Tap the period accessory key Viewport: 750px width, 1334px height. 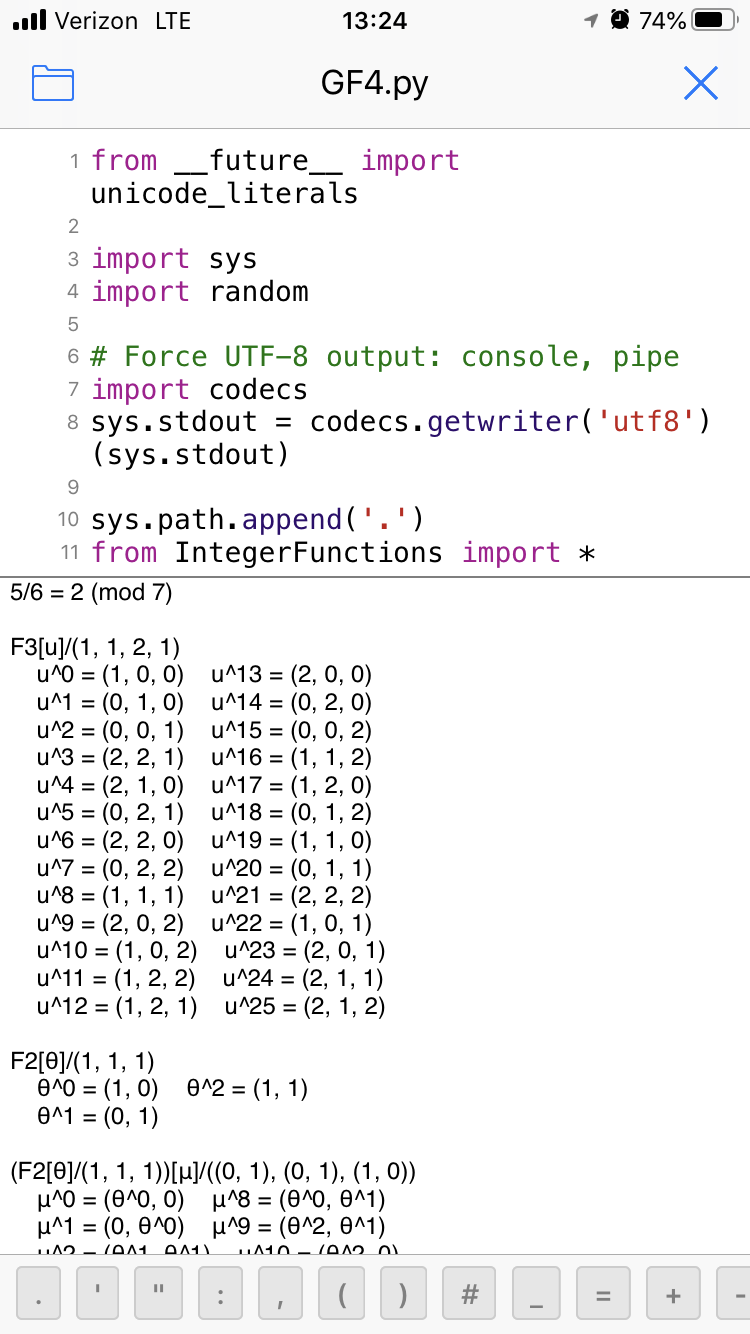click(38, 1292)
